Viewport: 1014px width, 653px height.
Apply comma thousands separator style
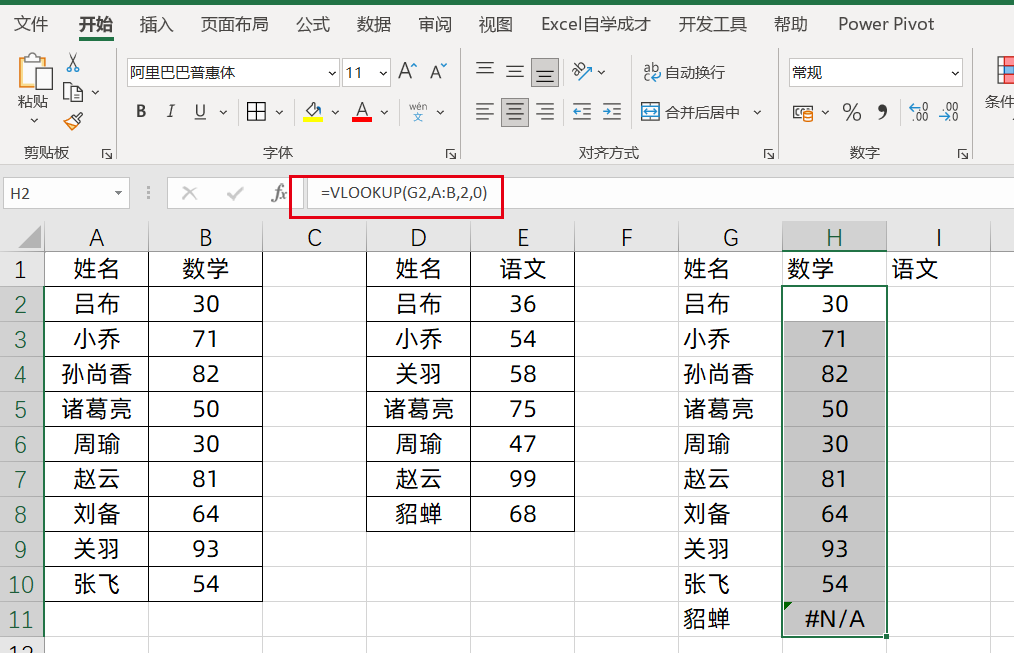(x=882, y=112)
